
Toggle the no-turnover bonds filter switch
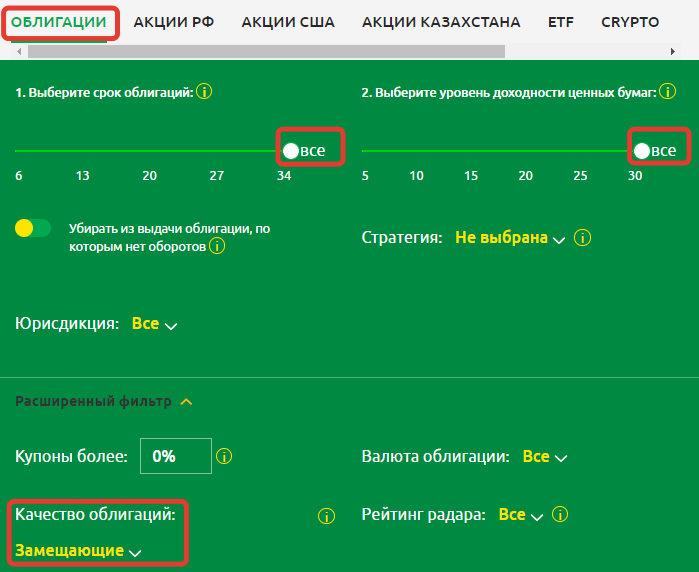tap(33, 228)
